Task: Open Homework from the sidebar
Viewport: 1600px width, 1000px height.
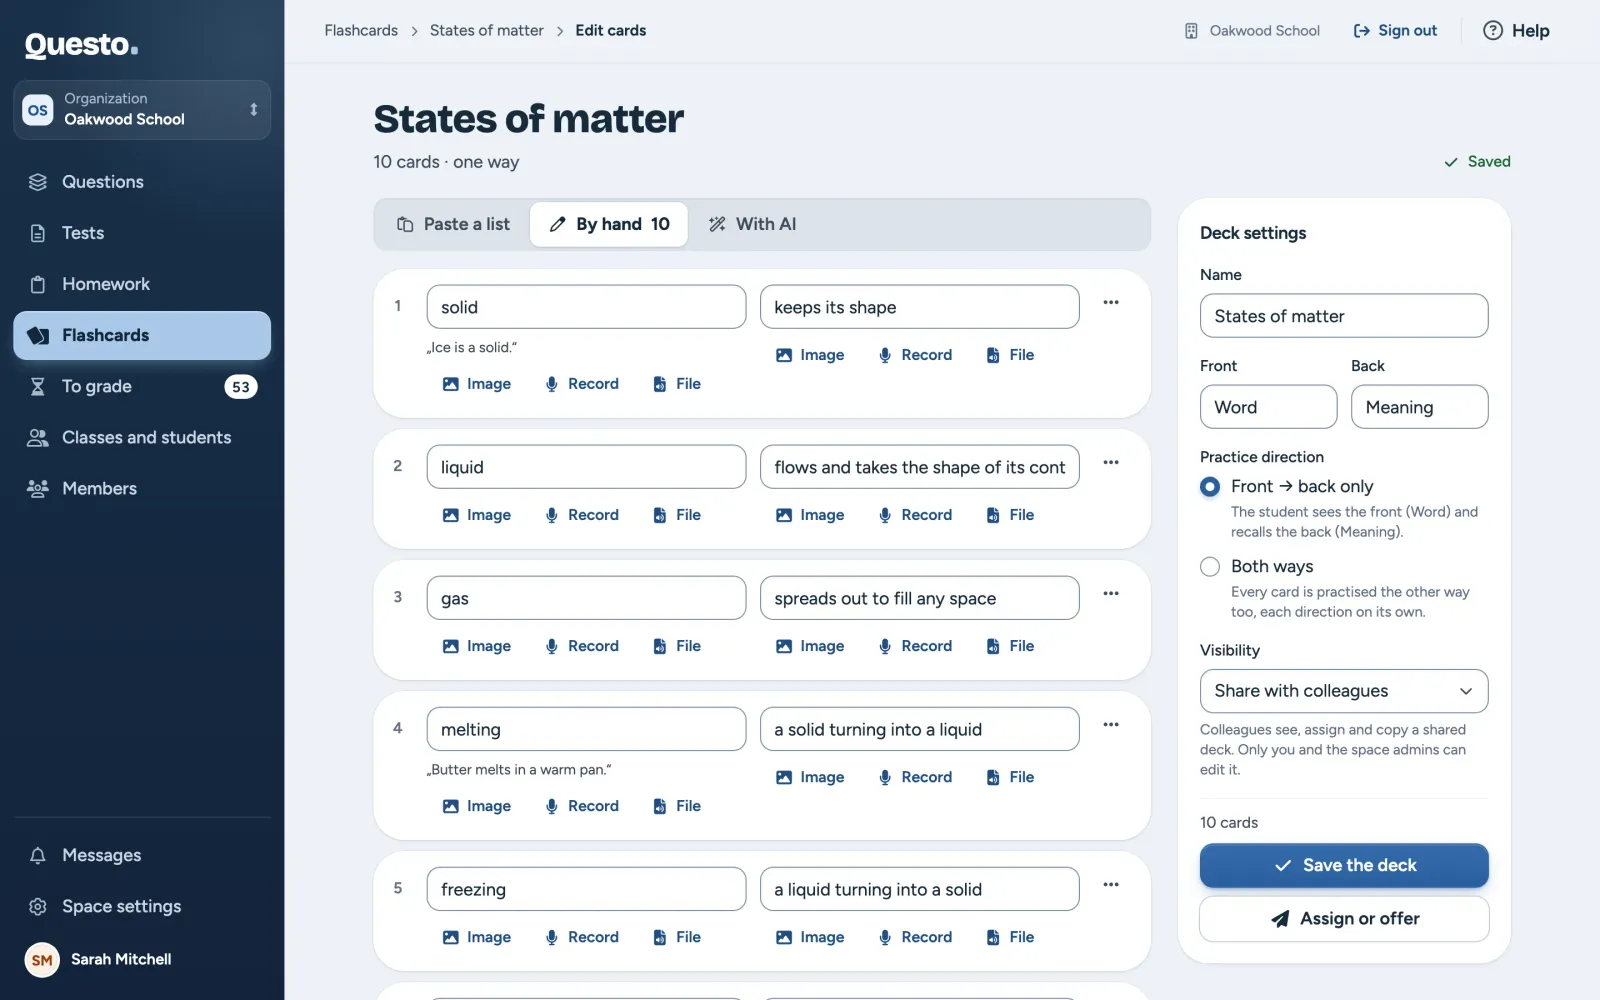Action: coord(142,284)
